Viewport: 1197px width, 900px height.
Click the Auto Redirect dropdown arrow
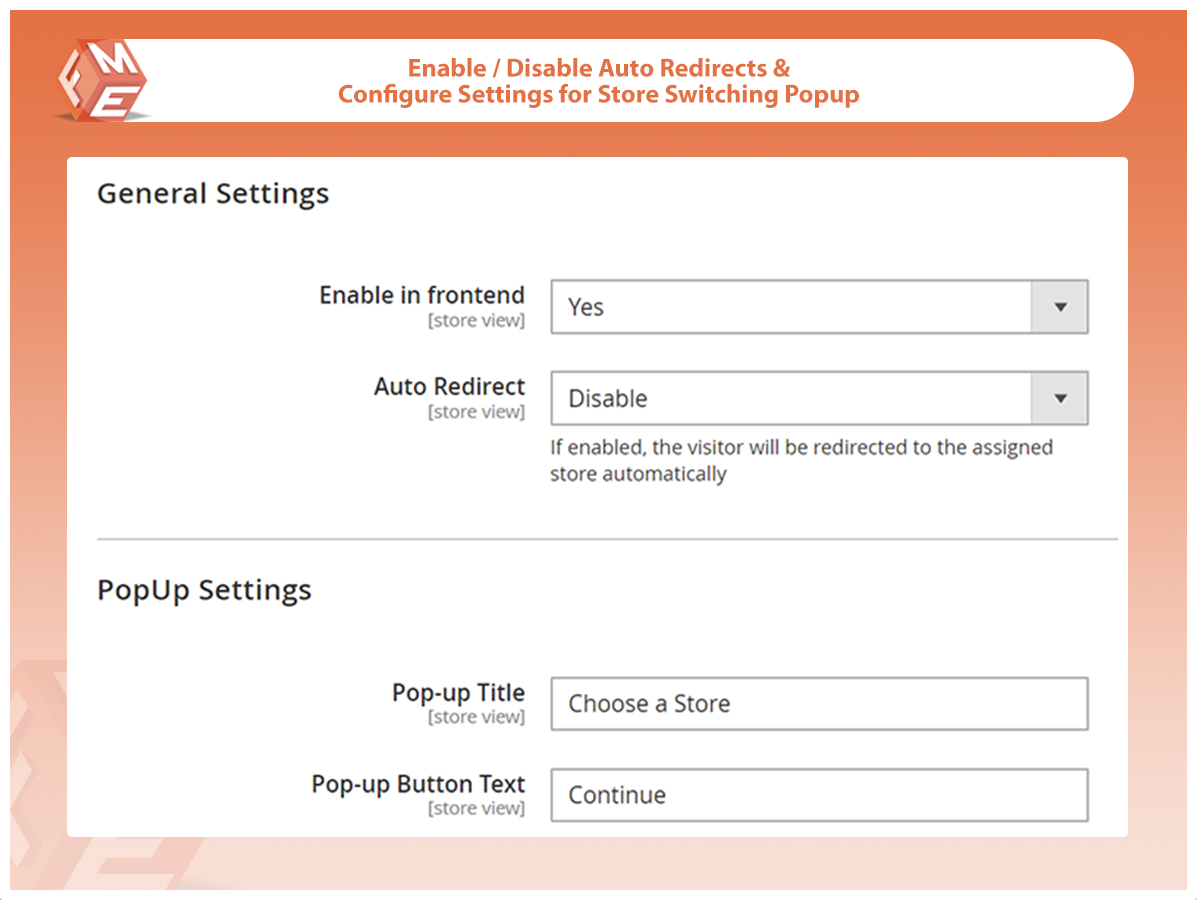click(1059, 398)
